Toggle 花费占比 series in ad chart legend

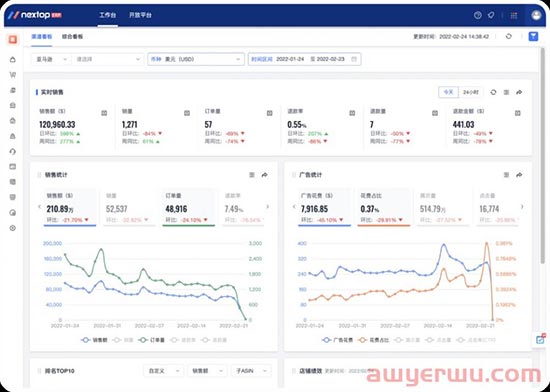point(374,340)
